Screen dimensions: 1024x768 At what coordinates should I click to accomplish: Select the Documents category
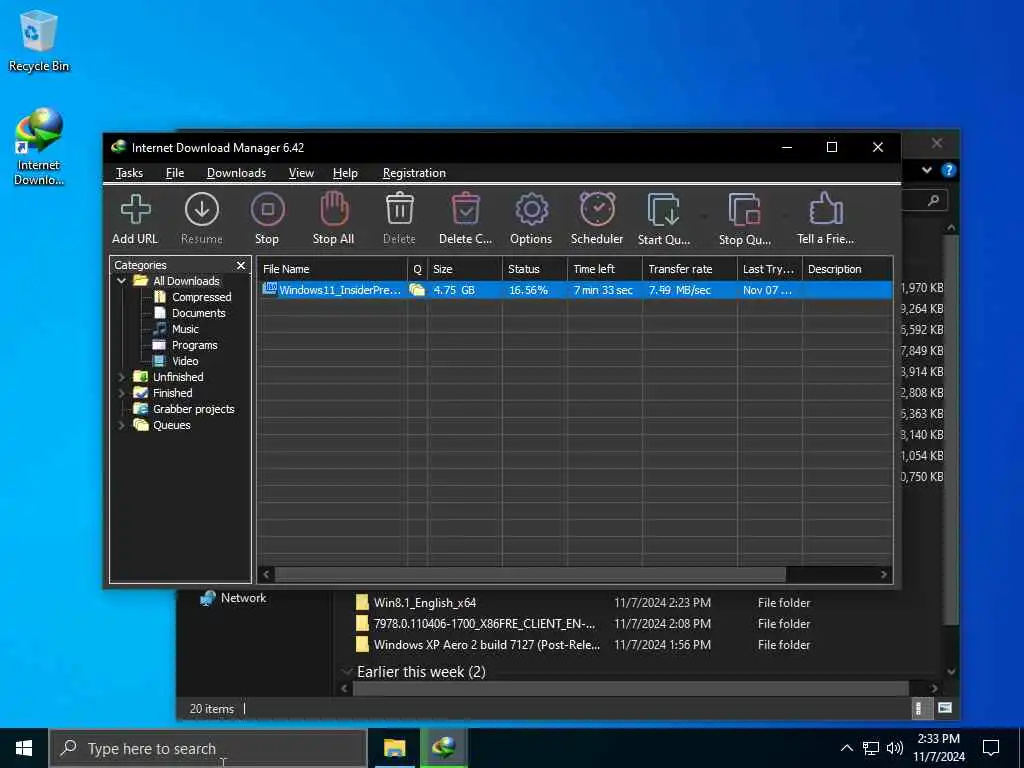pyautogui.click(x=199, y=313)
